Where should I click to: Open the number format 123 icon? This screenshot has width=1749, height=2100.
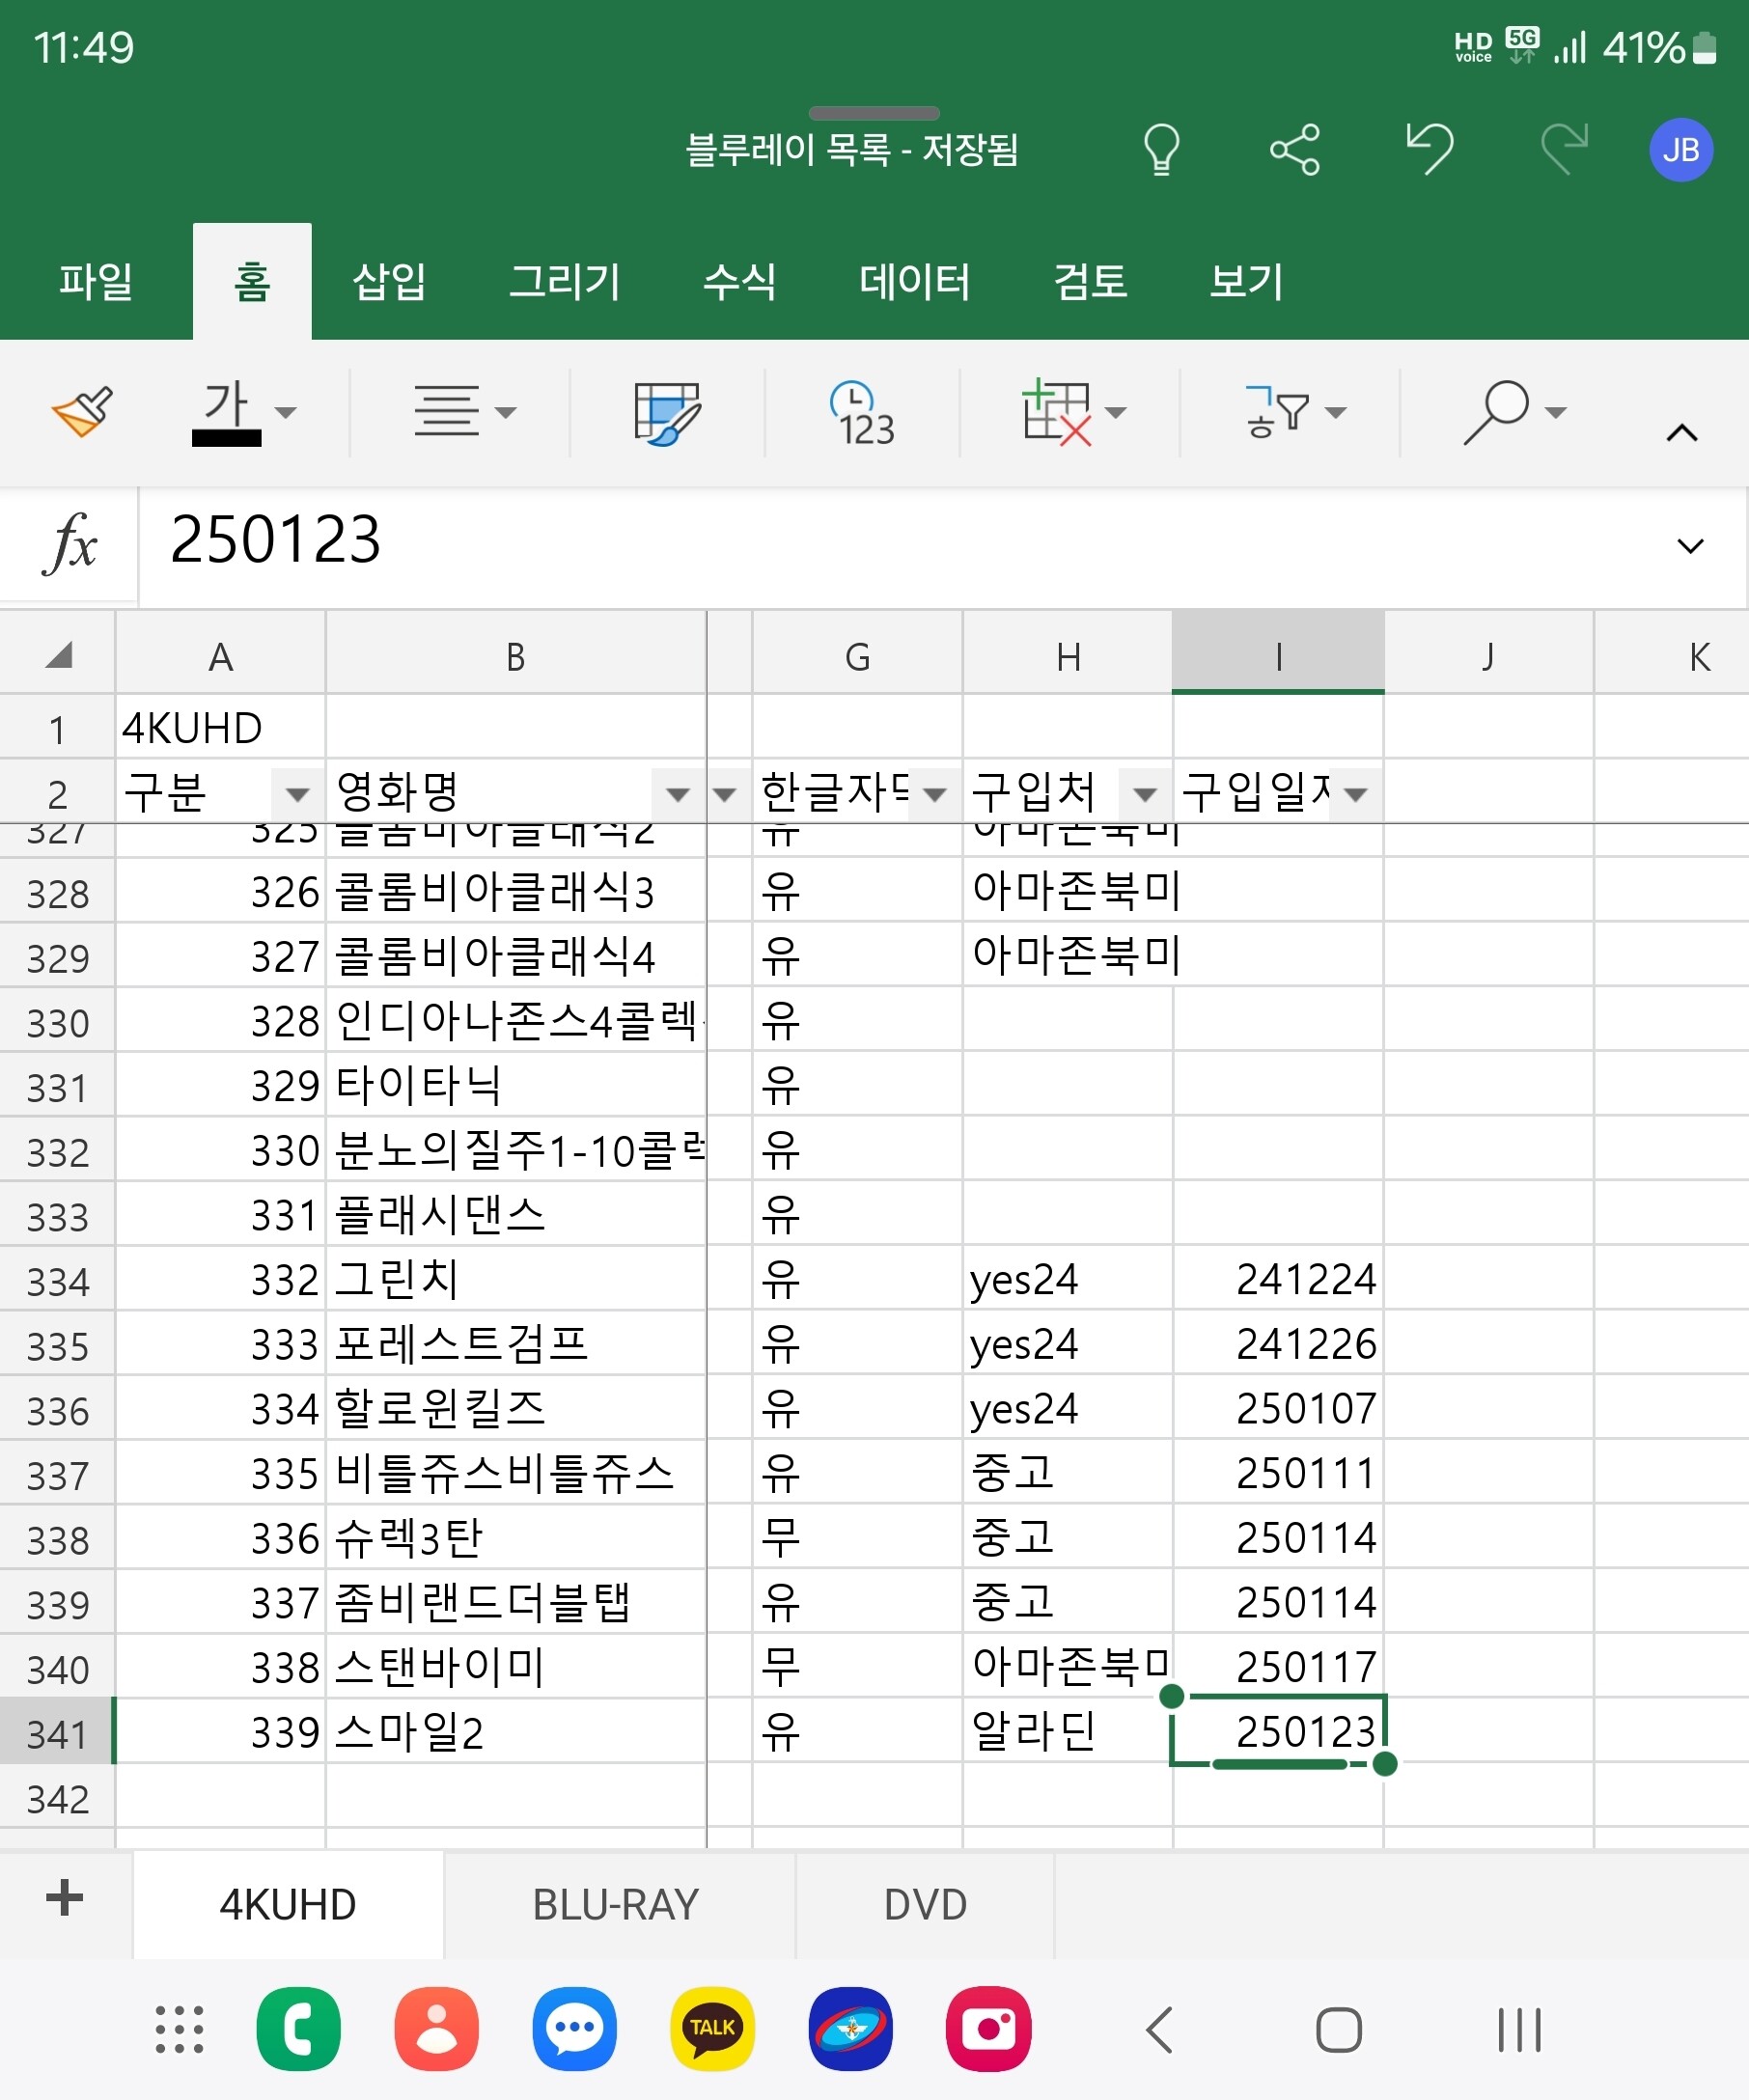(x=861, y=411)
